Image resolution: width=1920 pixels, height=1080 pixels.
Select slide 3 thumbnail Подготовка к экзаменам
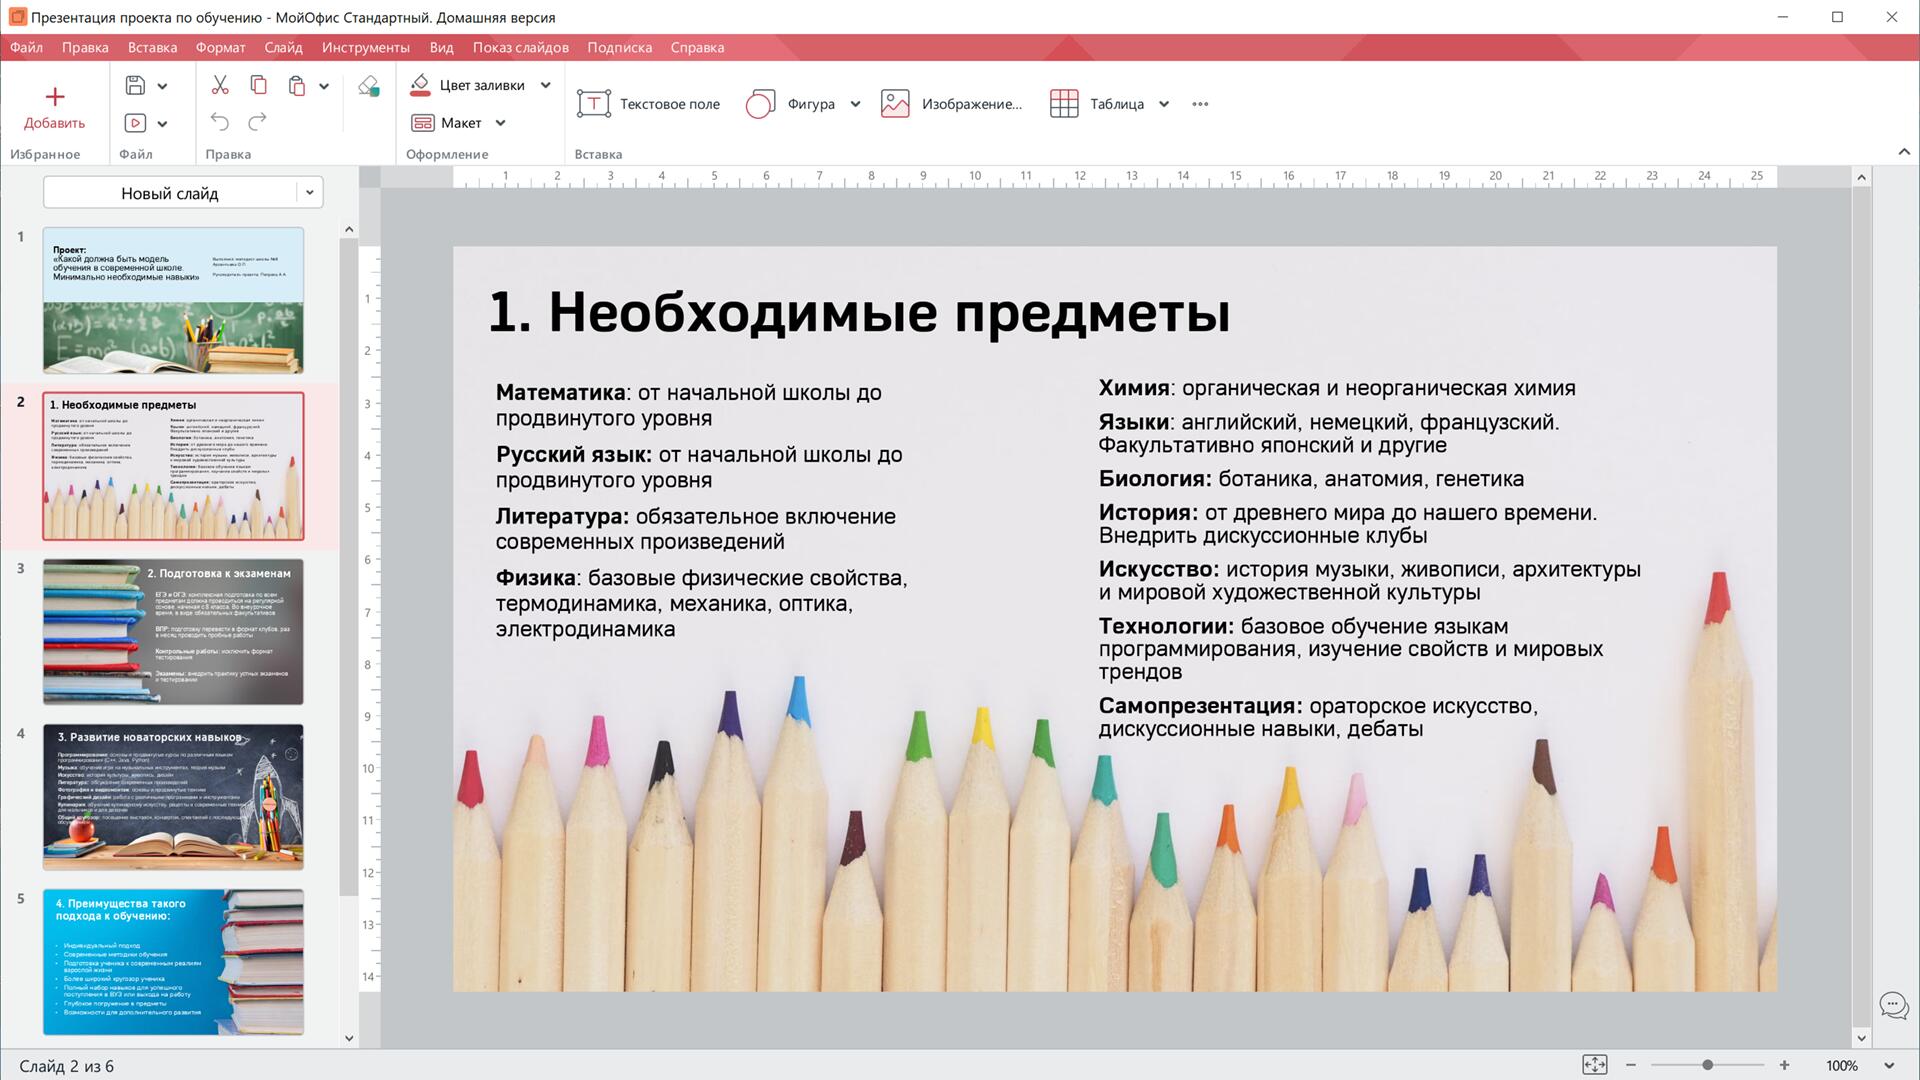(173, 632)
